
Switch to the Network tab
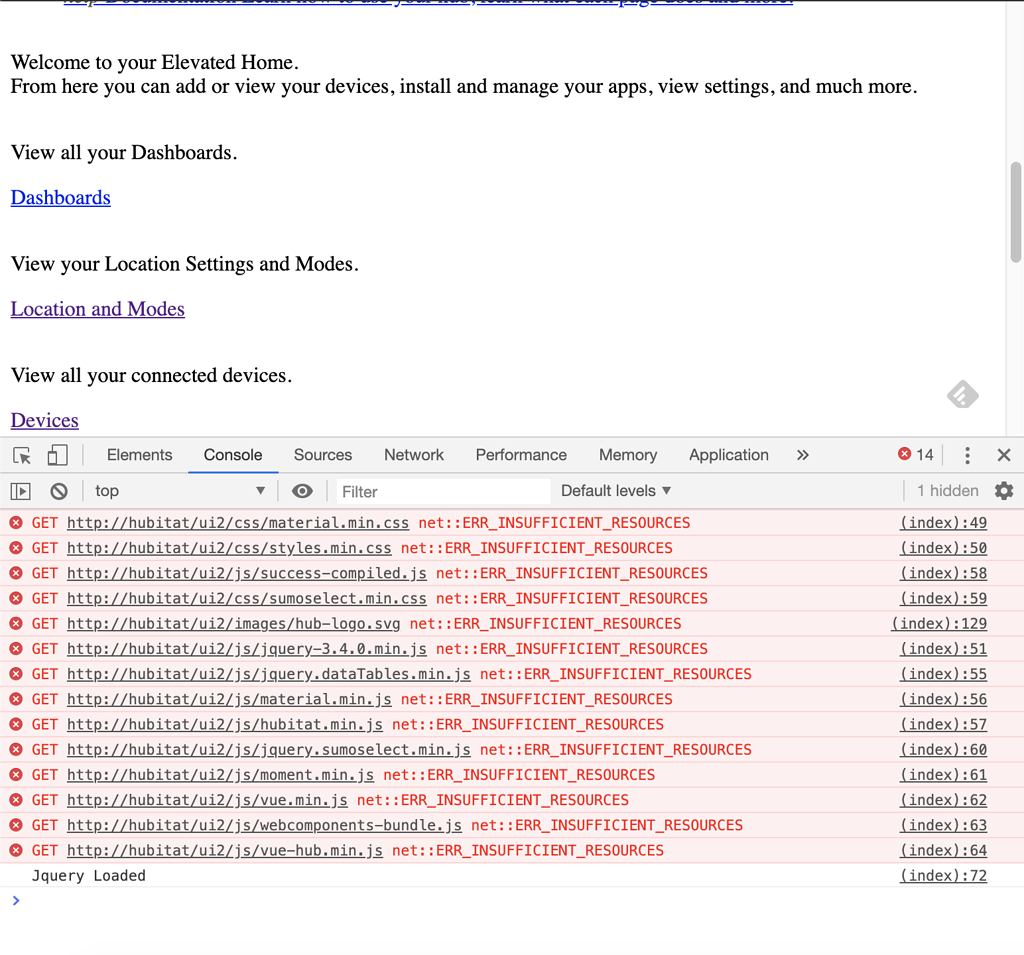[x=413, y=455]
